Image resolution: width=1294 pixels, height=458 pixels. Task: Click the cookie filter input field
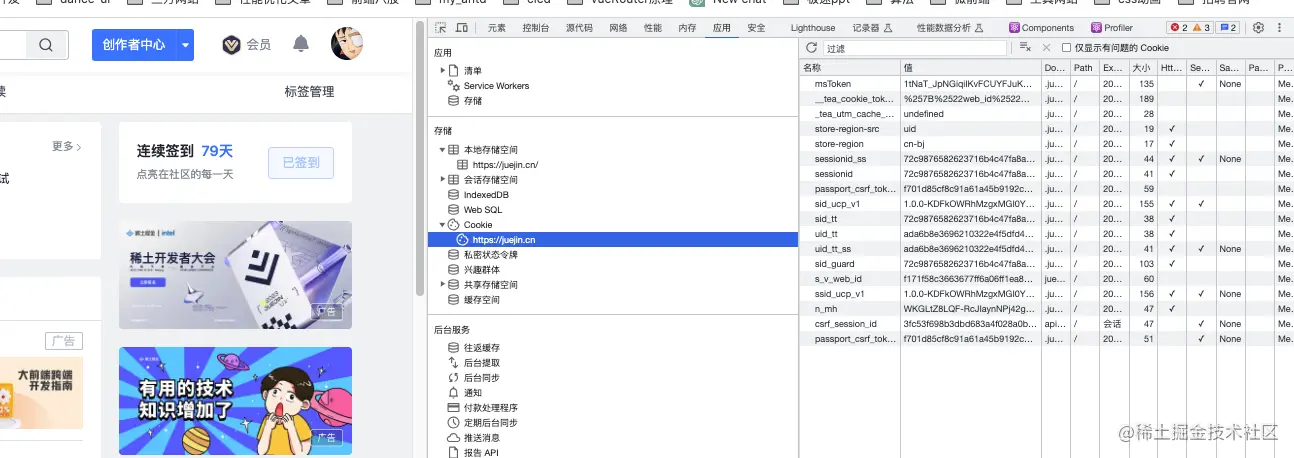[x=916, y=48]
